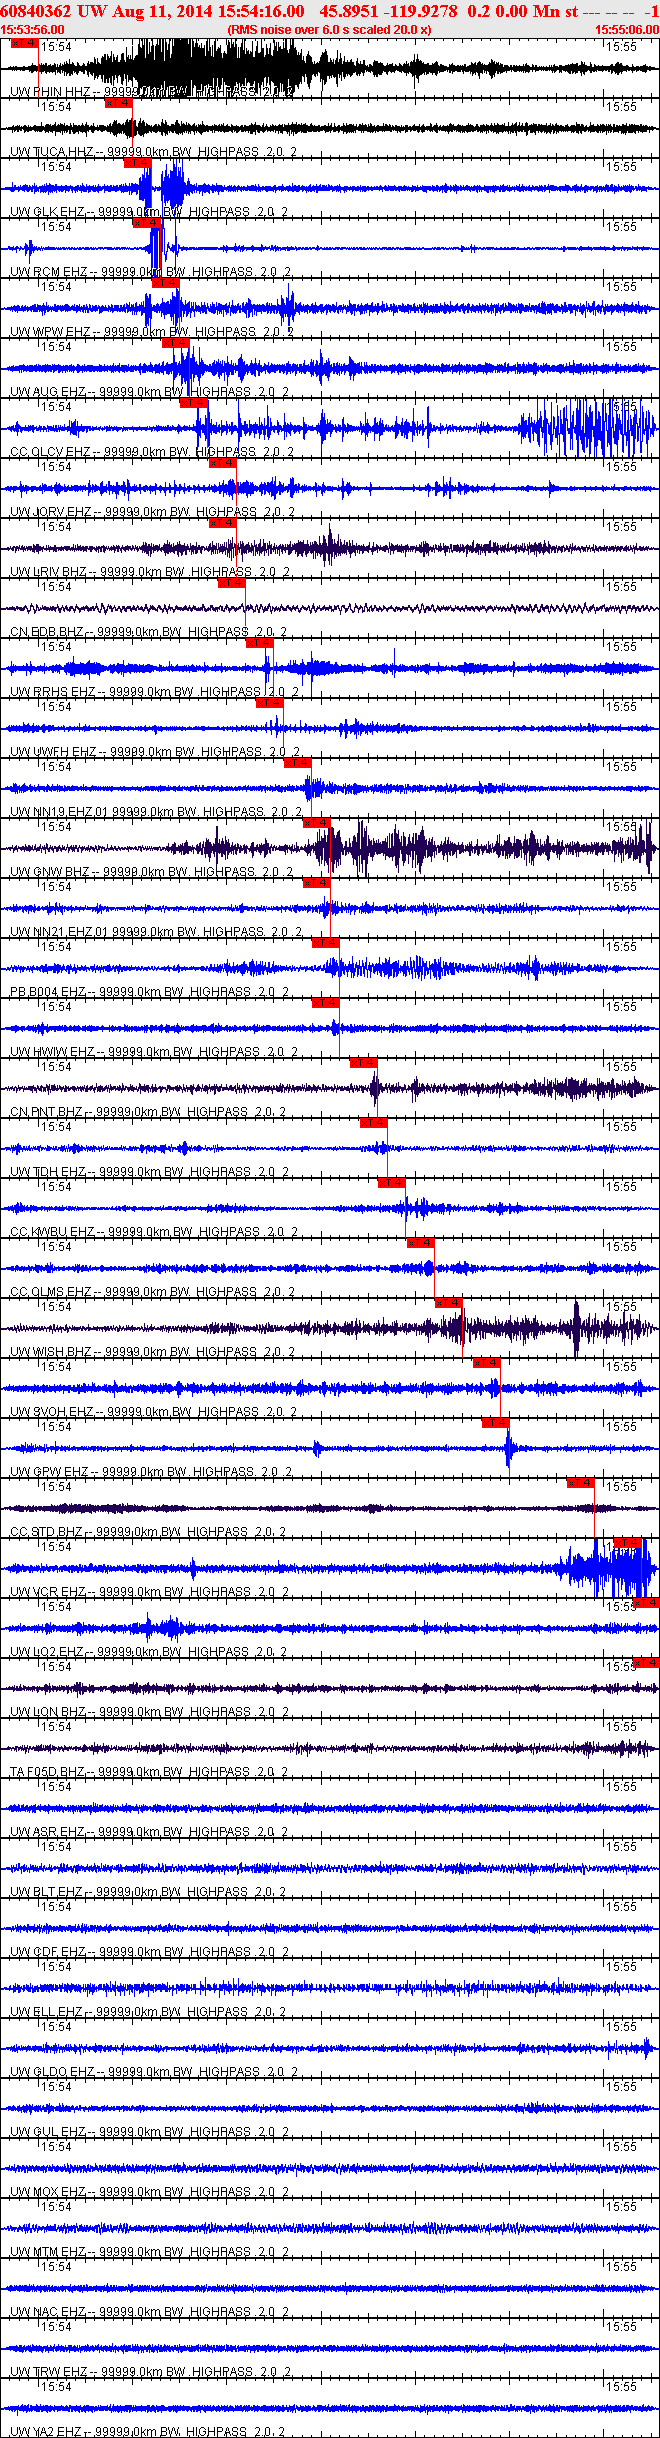Click the UW TUCA HHZ station label

click(153, 152)
